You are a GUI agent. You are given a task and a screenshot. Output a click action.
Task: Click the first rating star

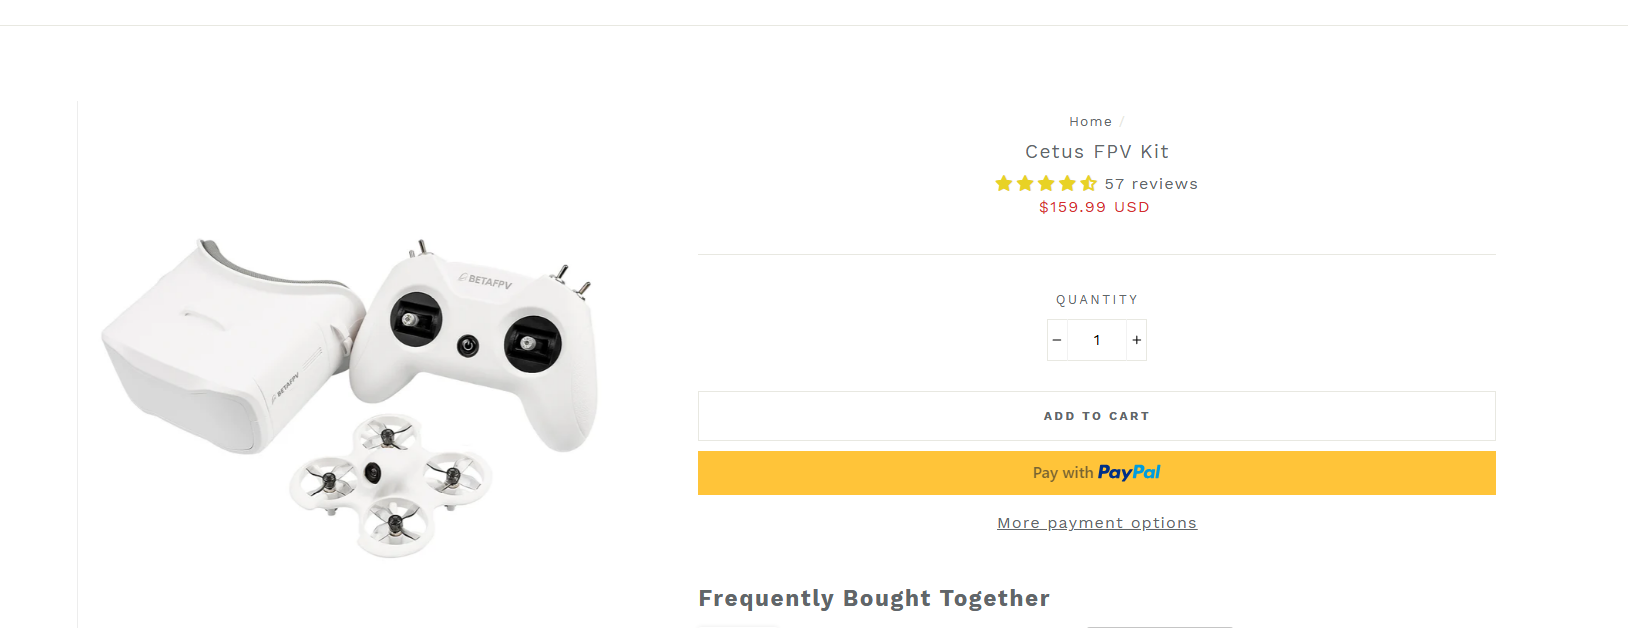click(1004, 184)
